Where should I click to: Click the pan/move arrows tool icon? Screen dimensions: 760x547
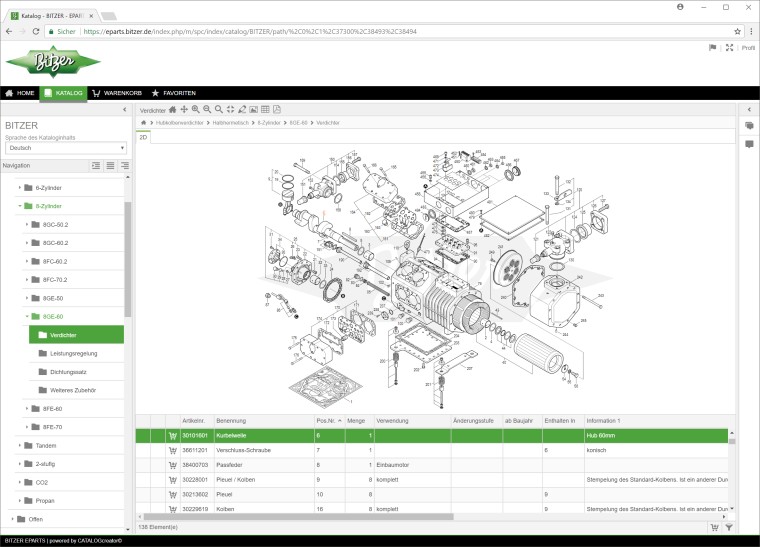click(184, 109)
